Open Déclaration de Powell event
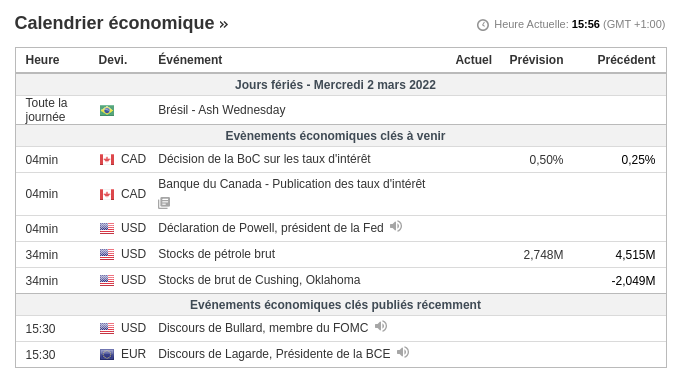The height and width of the screenshot is (382, 677). pos(271,228)
